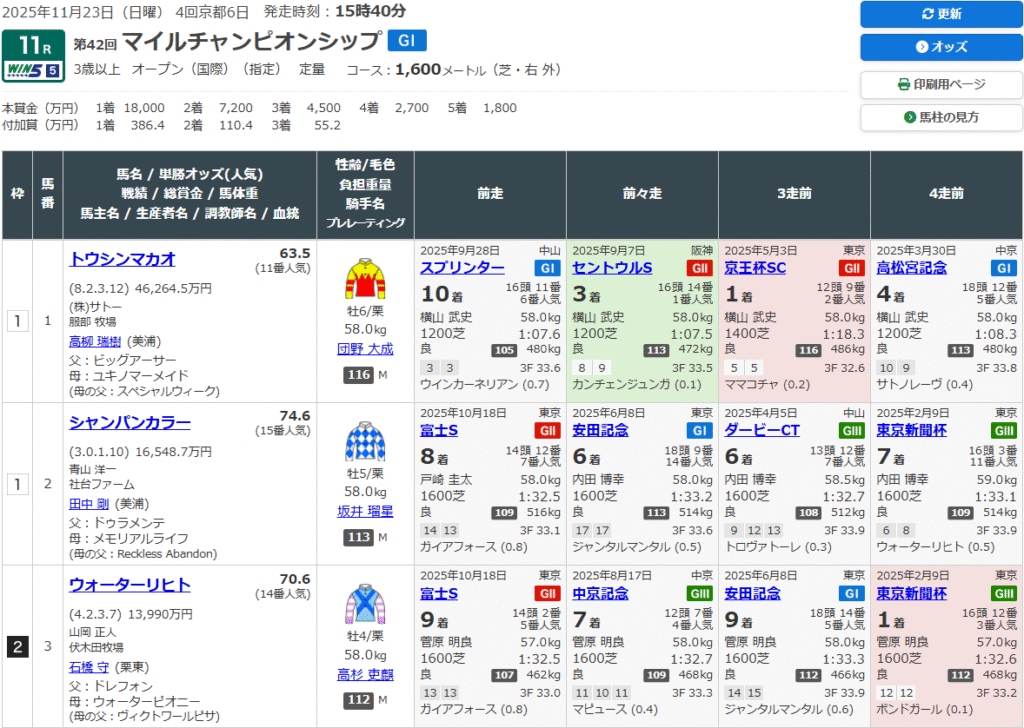The height and width of the screenshot is (728, 1024).
Task: Click Toshin Macau's red-yellow jockey silks icon
Action: pos(365,280)
